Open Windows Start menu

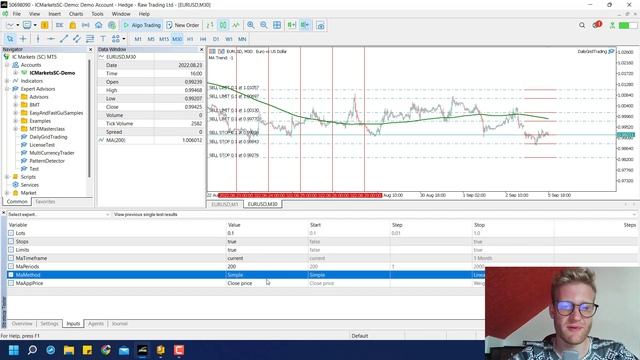14,350
